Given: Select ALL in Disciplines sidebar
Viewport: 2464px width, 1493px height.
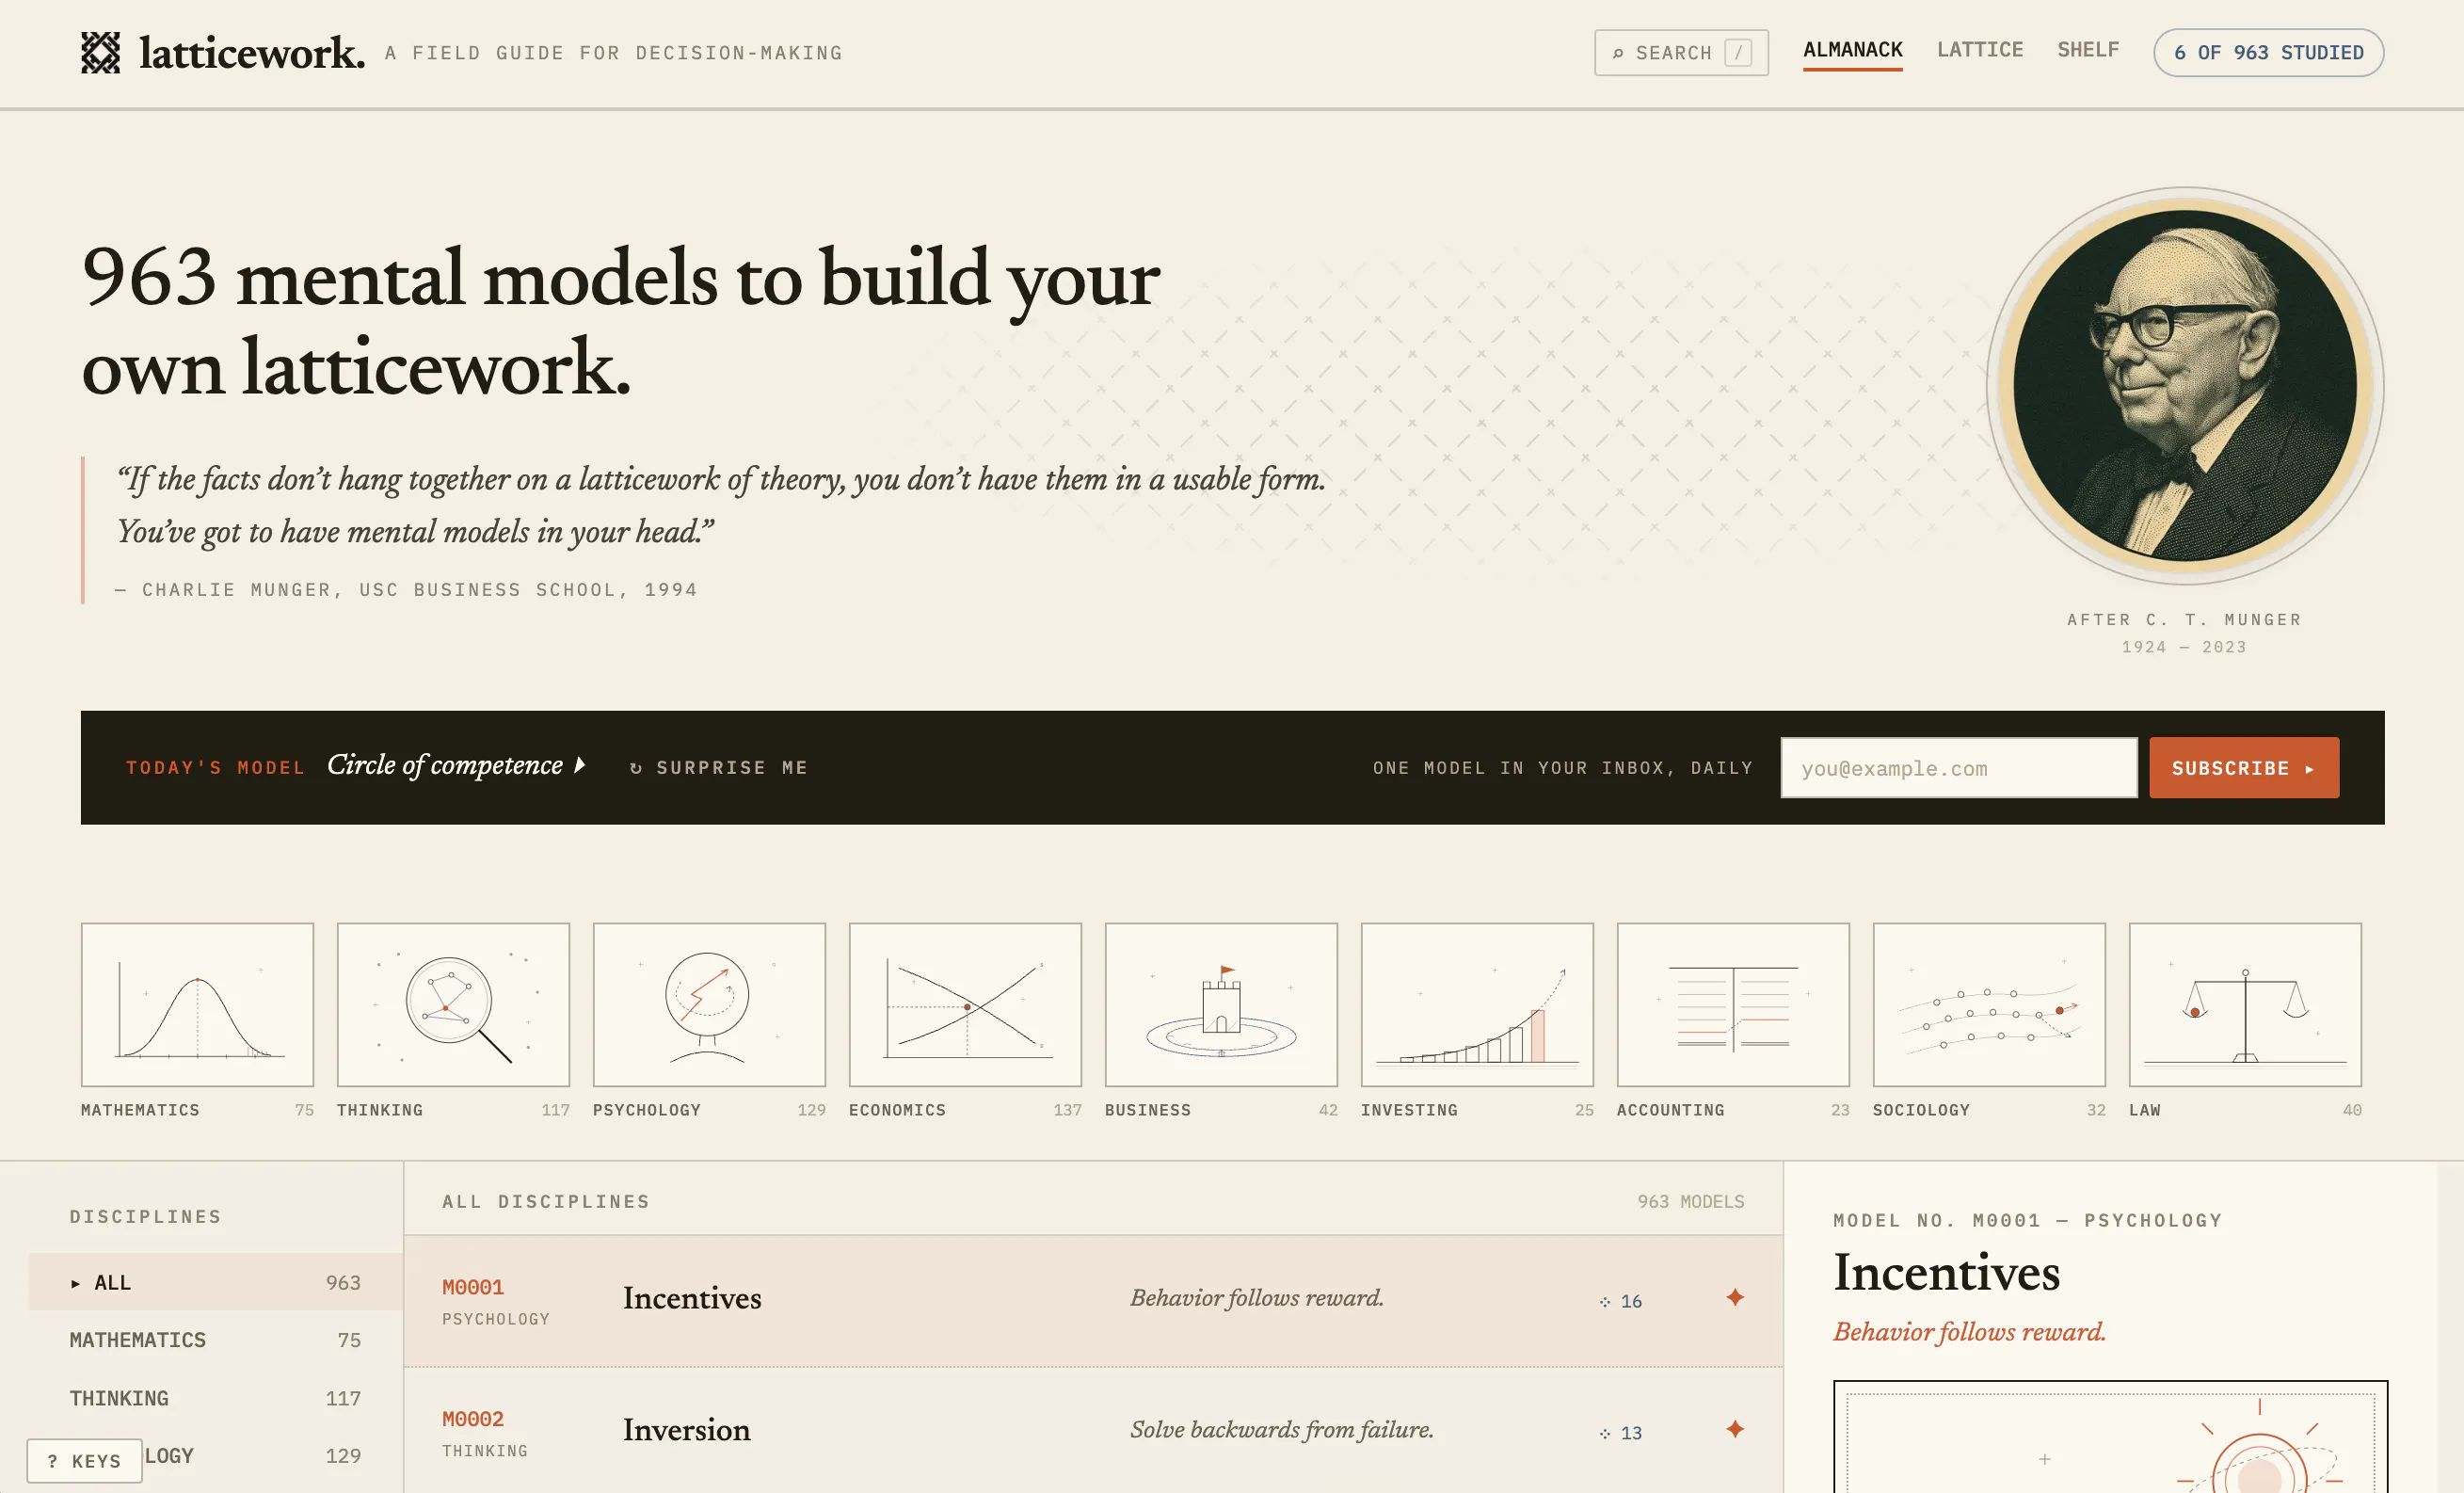Looking at the screenshot, I should coord(215,1282).
